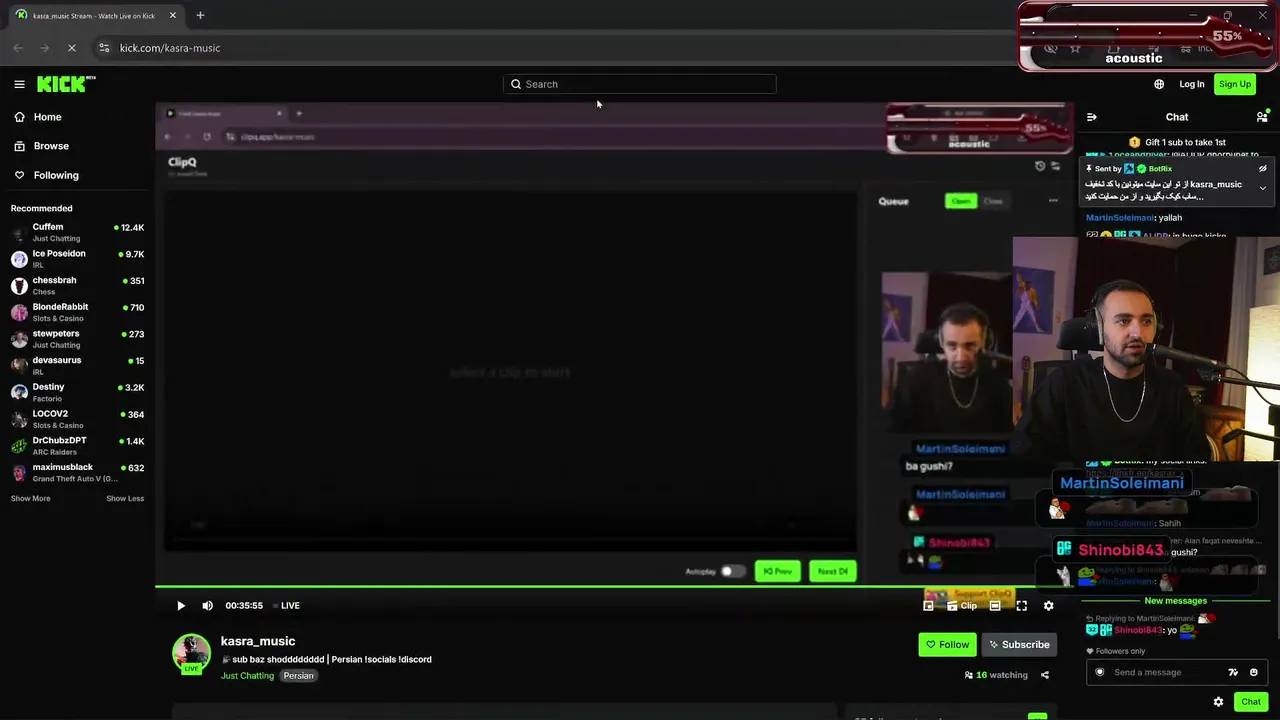Open chat settings gear icon
This screenshot has width=1280, height=720.
pos(1218,702)
